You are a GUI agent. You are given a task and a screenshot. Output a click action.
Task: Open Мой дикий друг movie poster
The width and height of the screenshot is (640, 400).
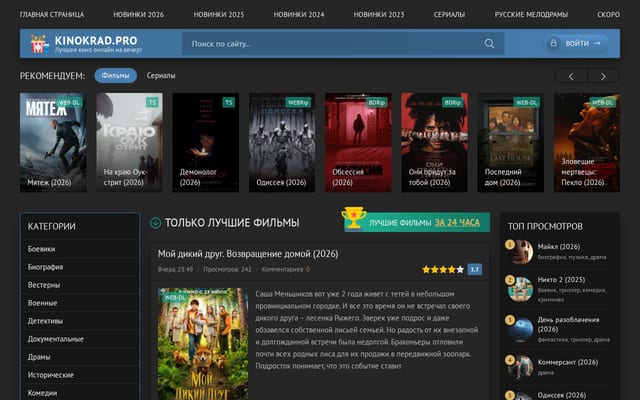click(203, 344)
